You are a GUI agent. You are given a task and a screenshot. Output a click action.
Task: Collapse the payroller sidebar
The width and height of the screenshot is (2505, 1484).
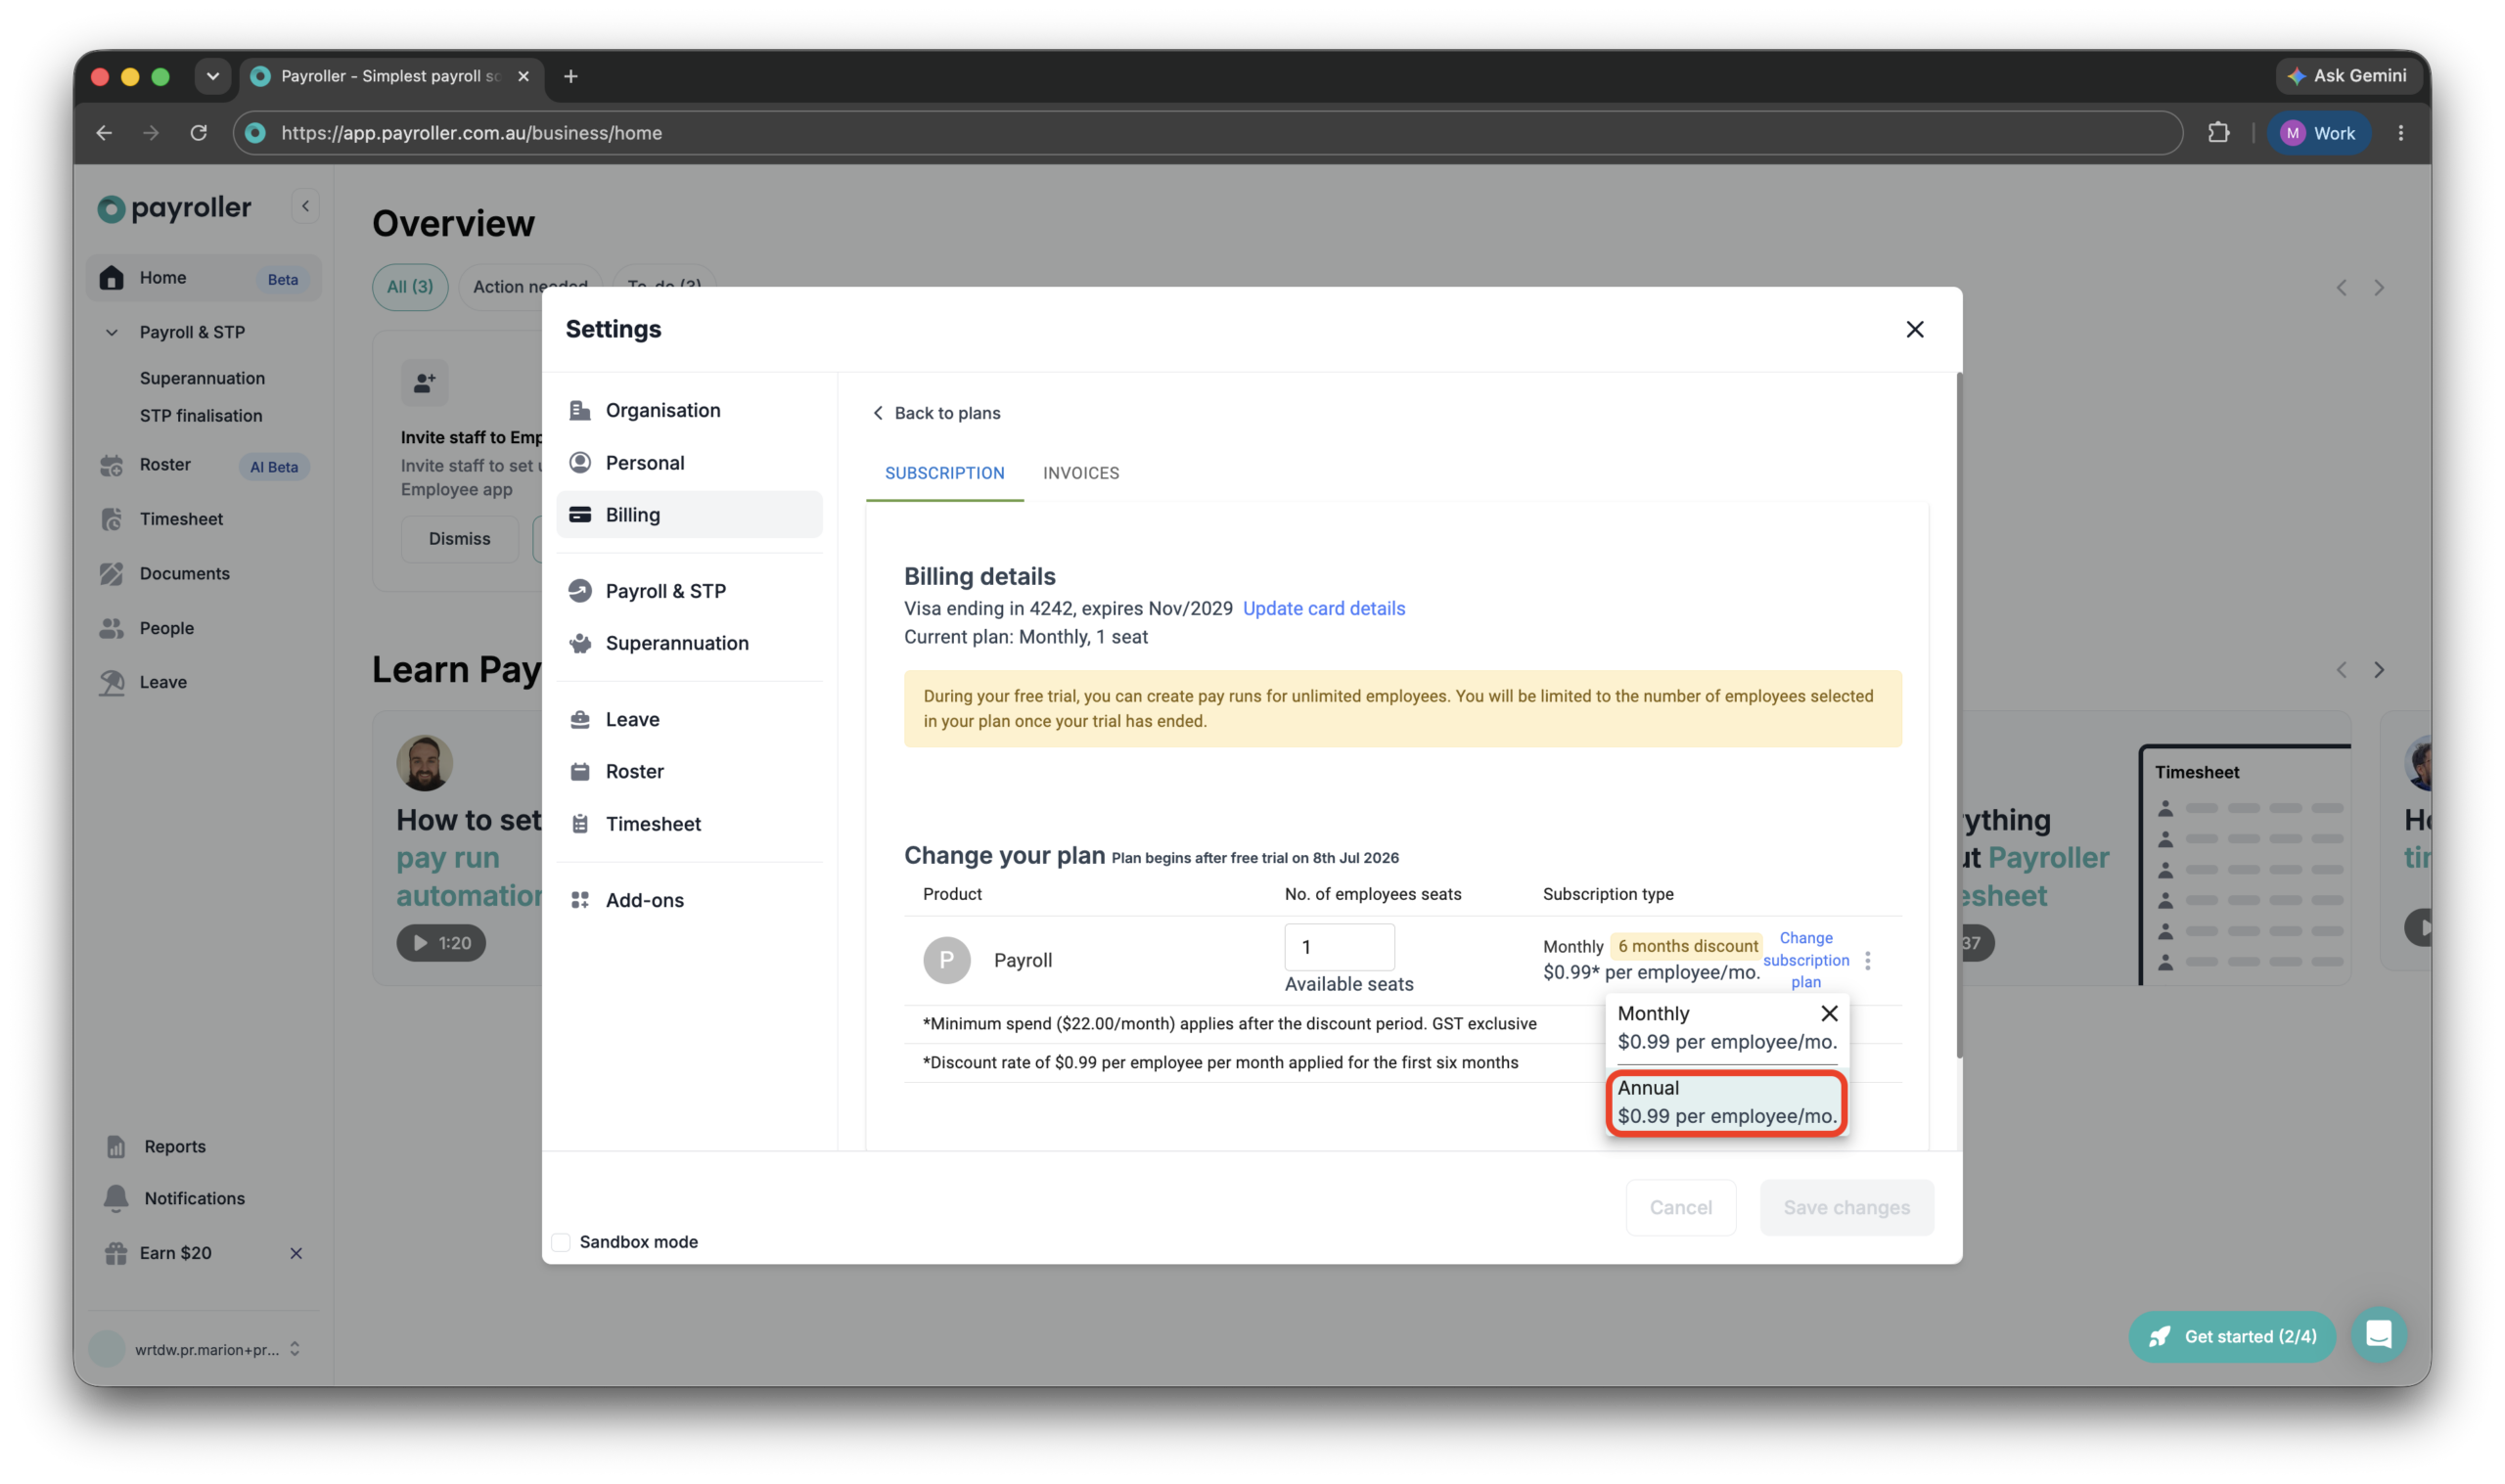[305, 207]
